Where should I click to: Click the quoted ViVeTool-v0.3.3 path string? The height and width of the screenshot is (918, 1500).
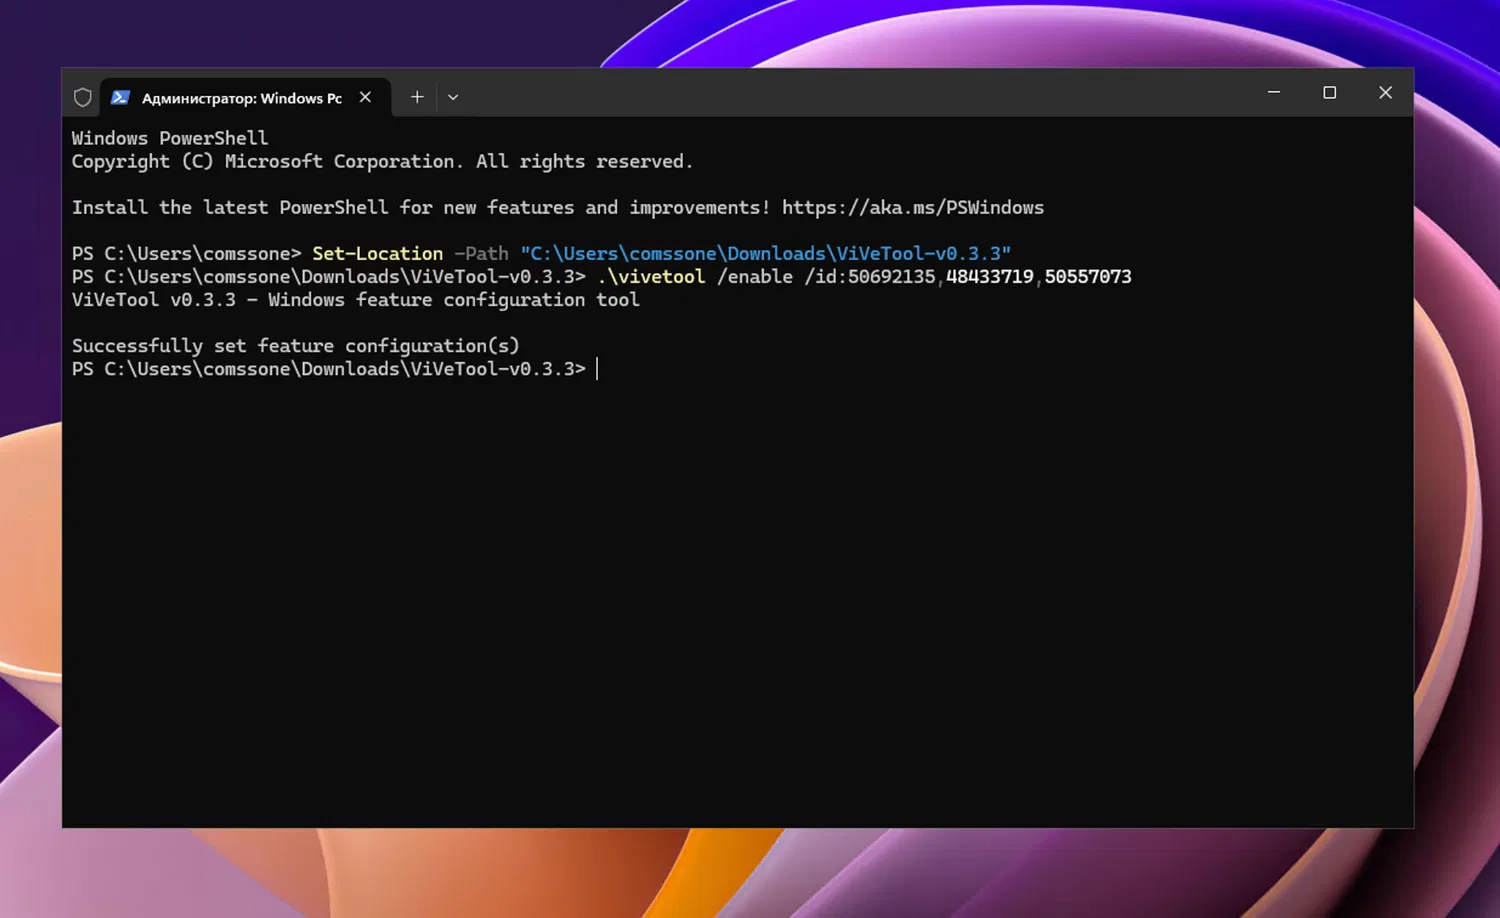766,253
